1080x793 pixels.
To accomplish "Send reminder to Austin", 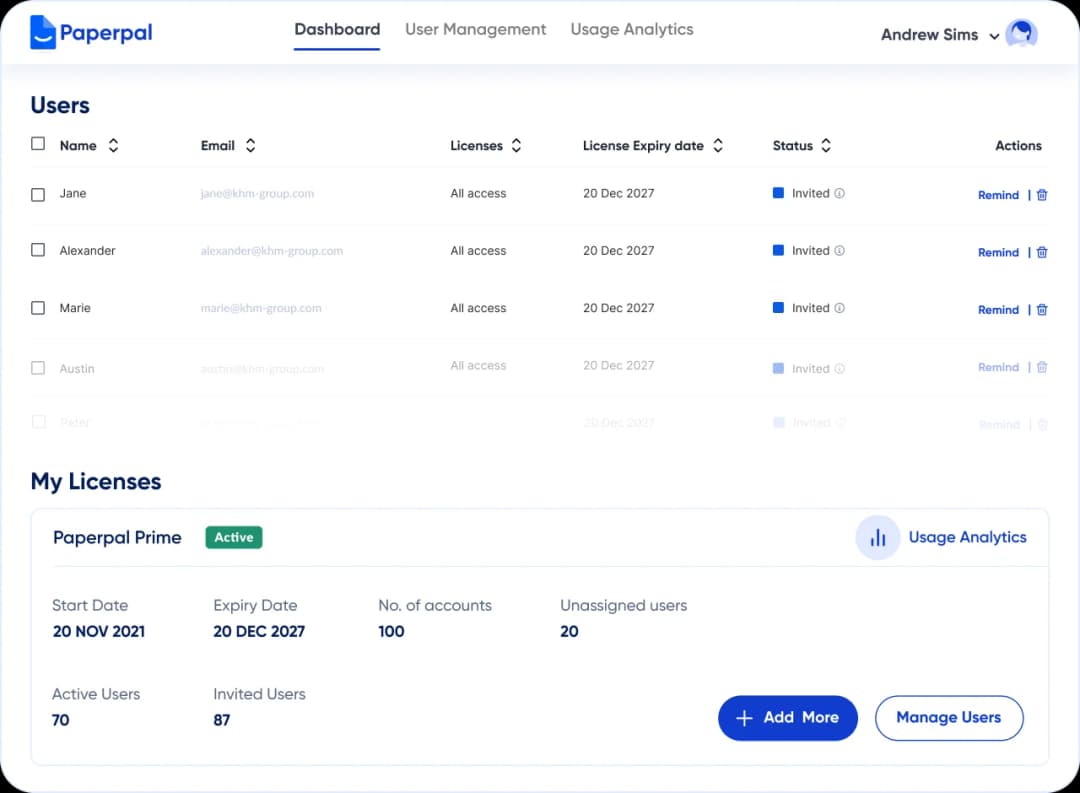I will coord(998,367).
